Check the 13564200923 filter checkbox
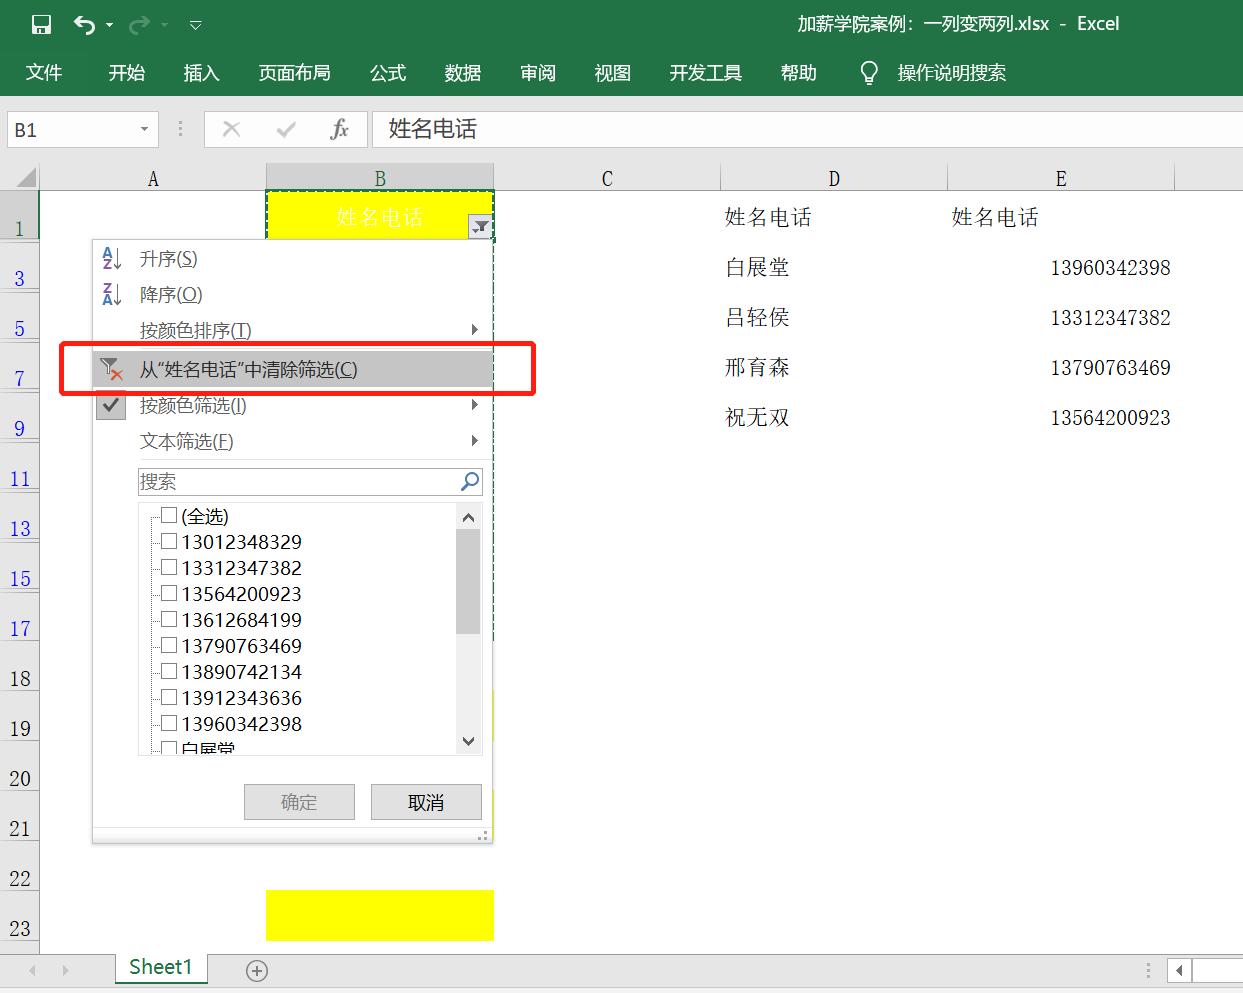1243x993 pixels. click(x=169, y=593)
